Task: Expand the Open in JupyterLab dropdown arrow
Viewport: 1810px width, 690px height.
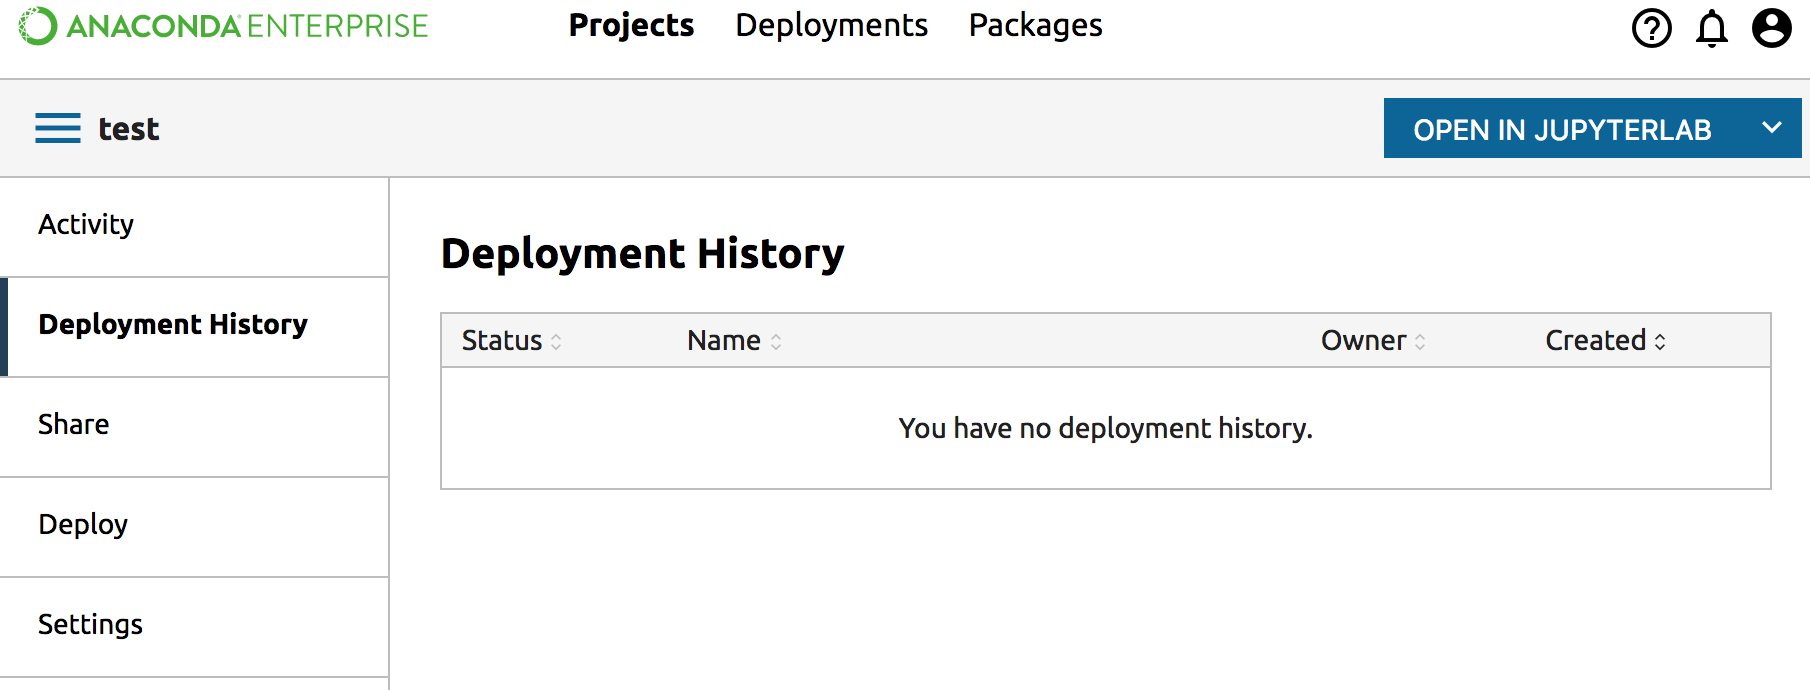Action: click(1771, 128)
